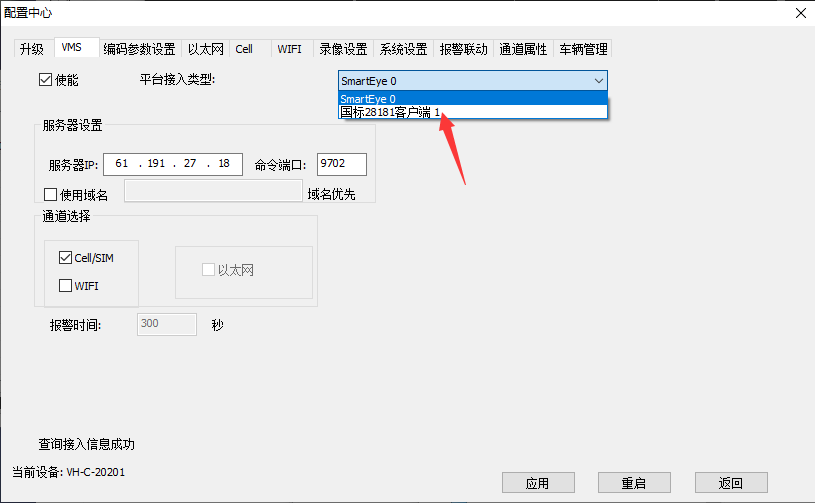Enable the 使用域名 checkbox

click(51, 194)
